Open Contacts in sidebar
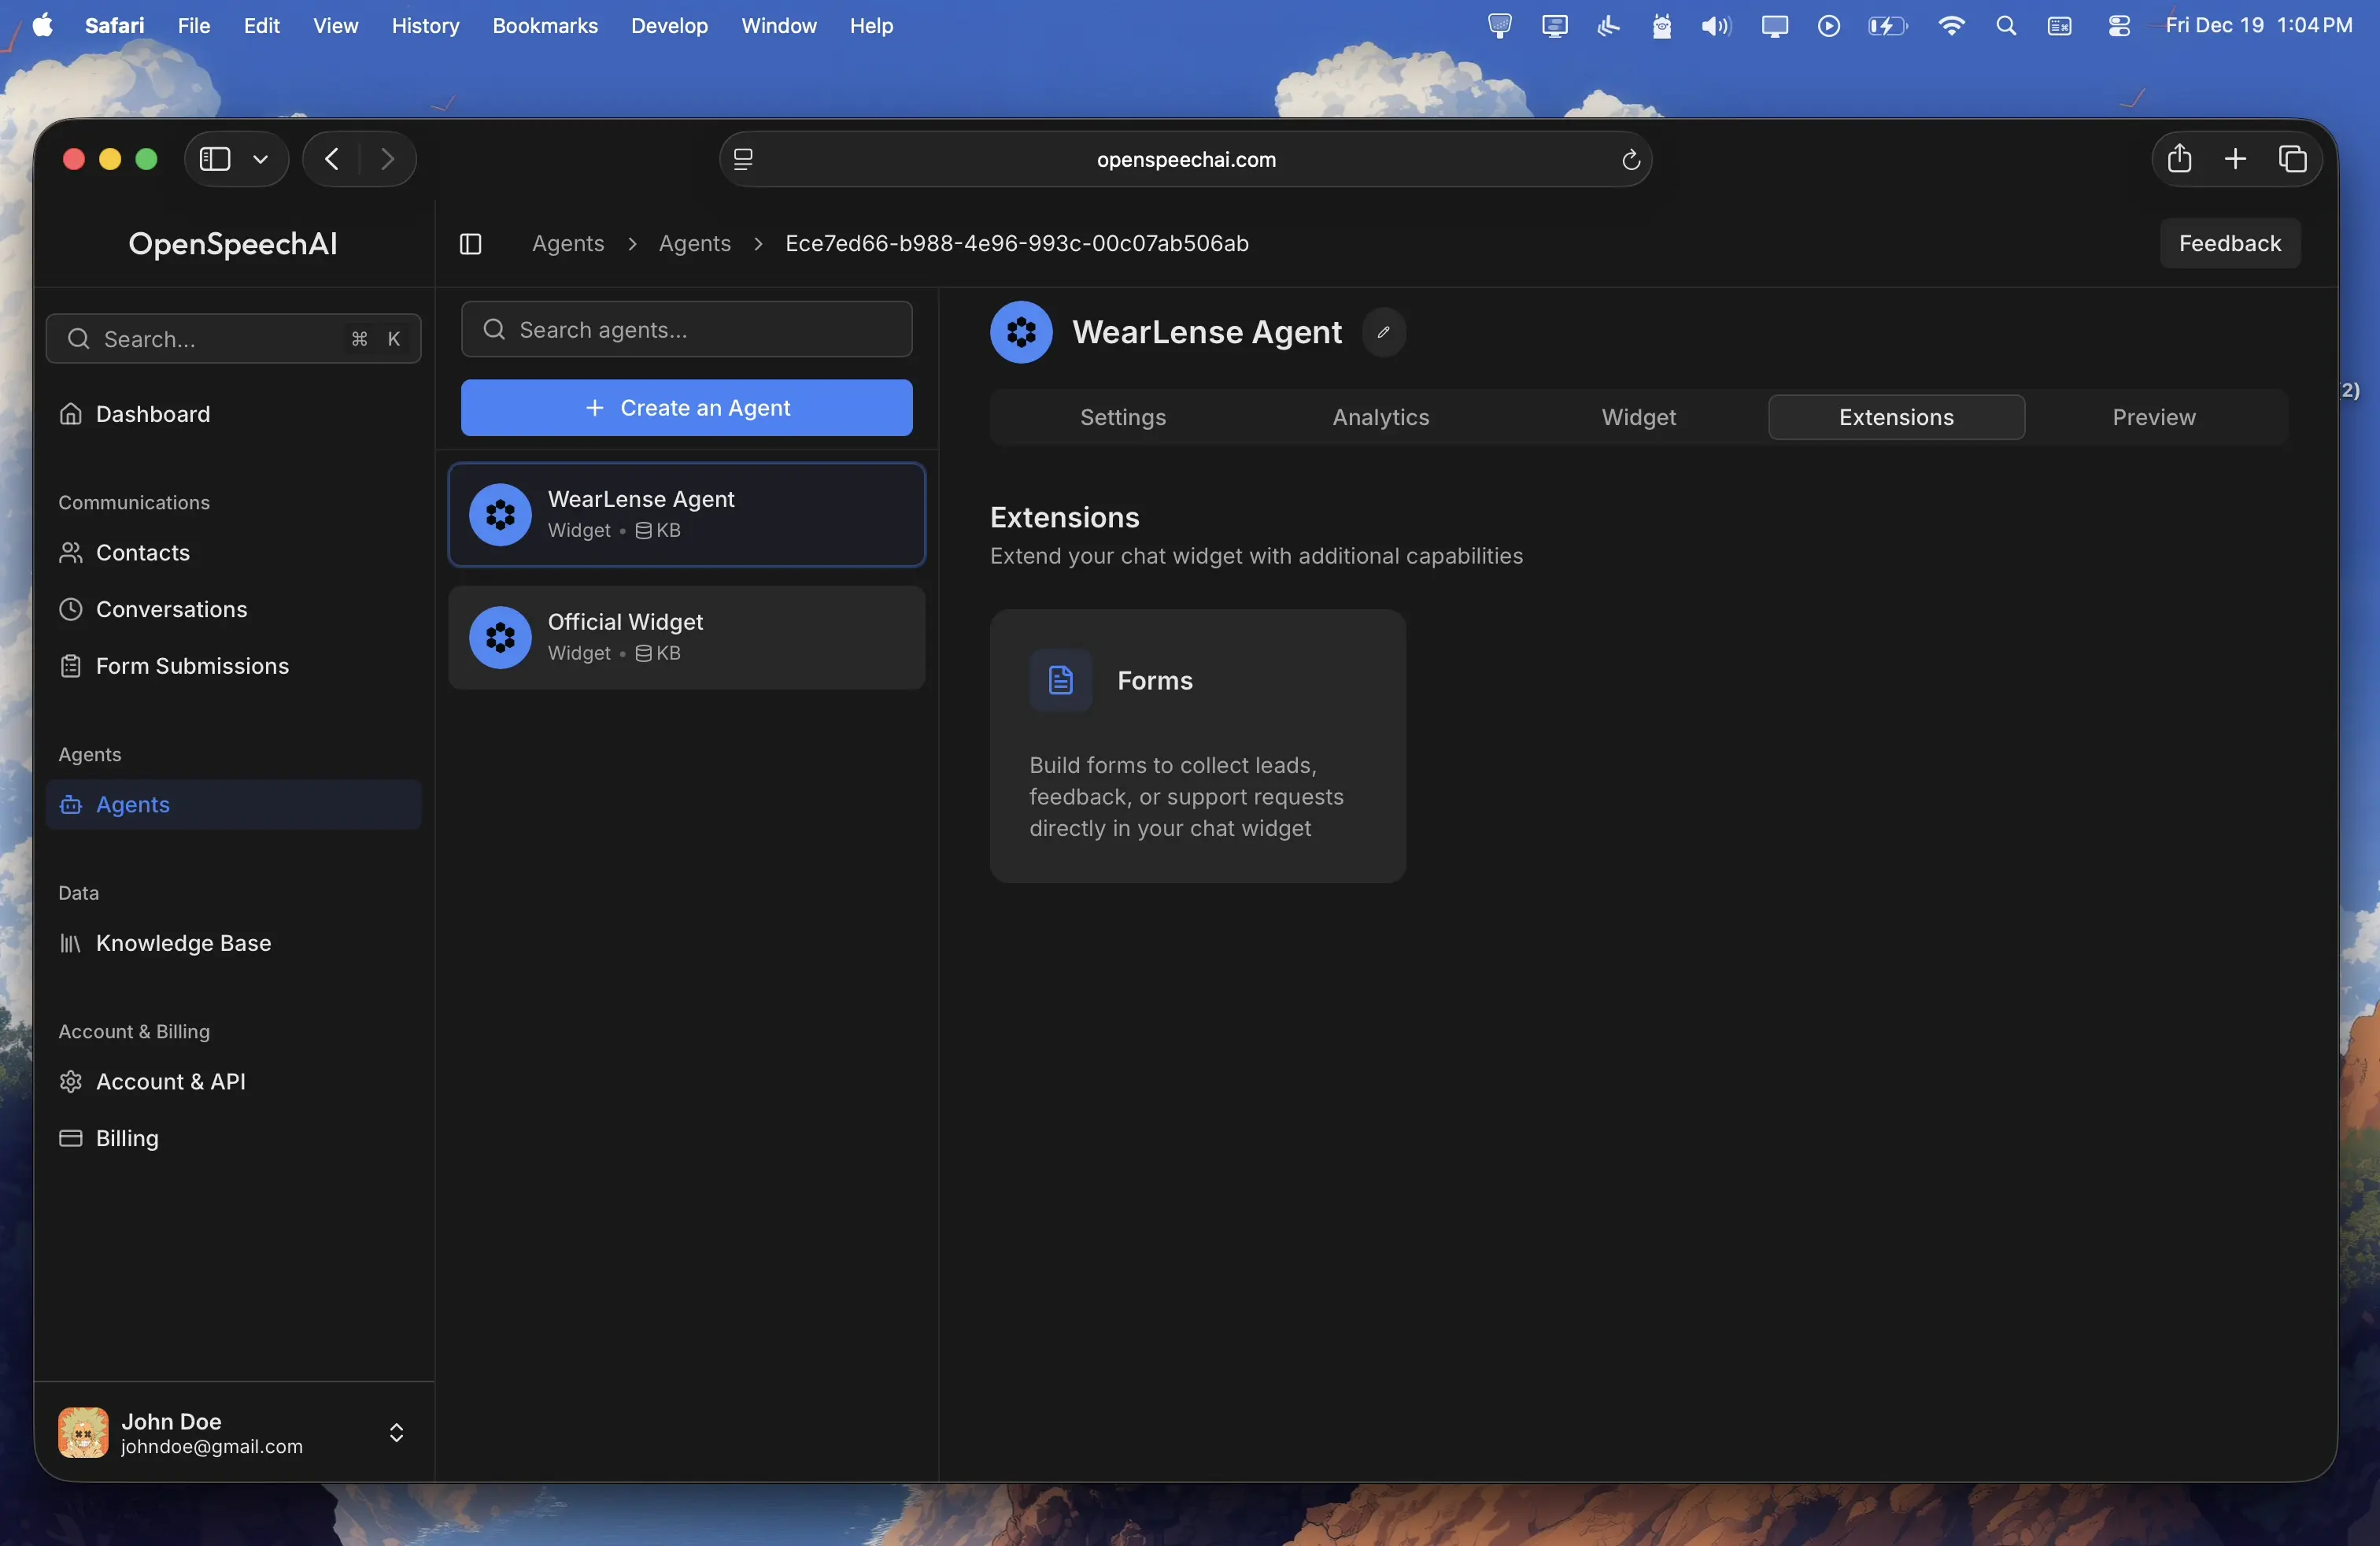The height and width of the screenshot is (1546, 2380). pos(233,553)
